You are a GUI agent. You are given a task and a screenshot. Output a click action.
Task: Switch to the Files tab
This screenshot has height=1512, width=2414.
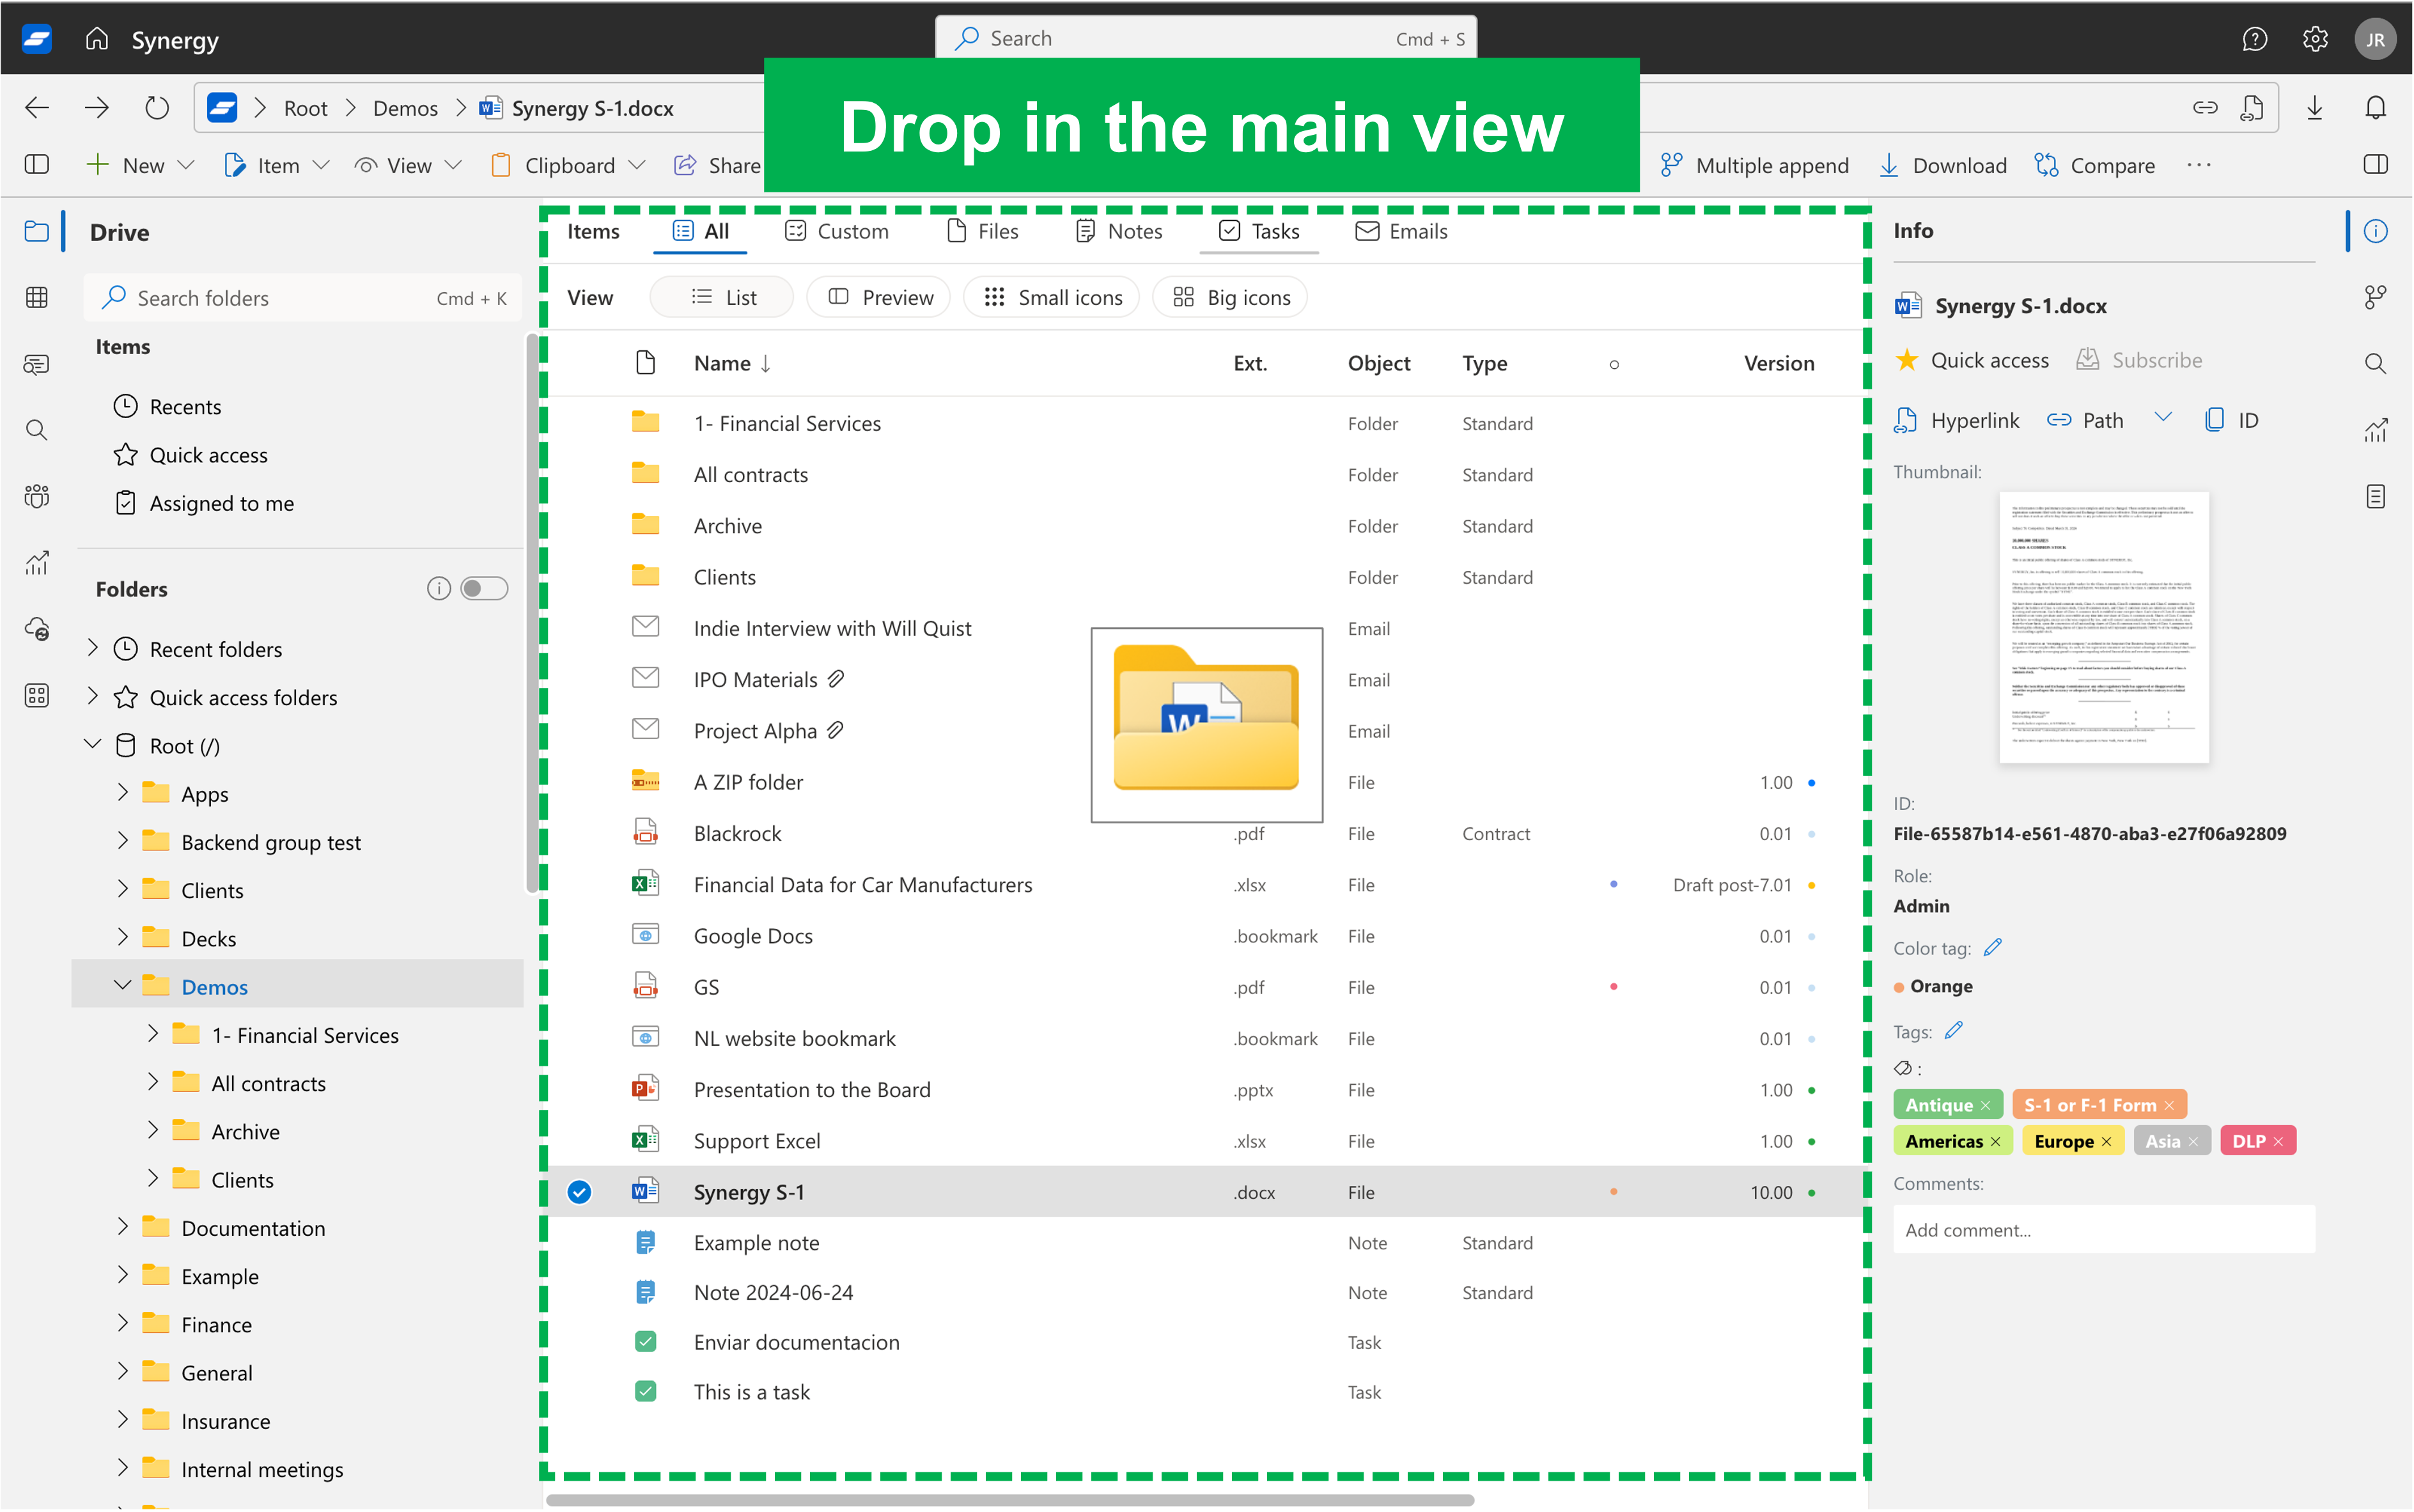tap(982, 232)
